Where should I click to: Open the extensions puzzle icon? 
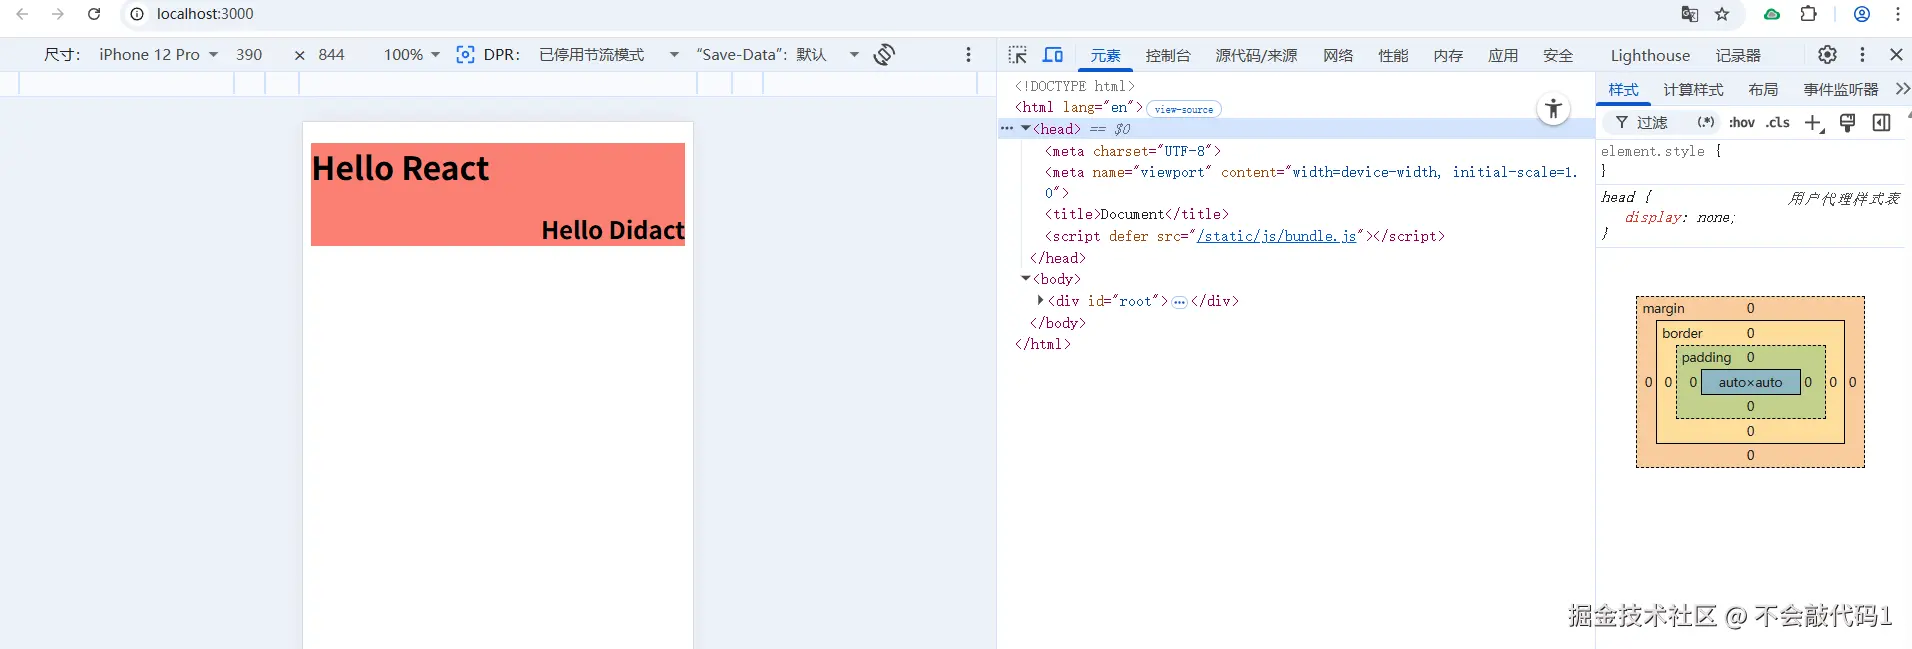point(1809,14)
